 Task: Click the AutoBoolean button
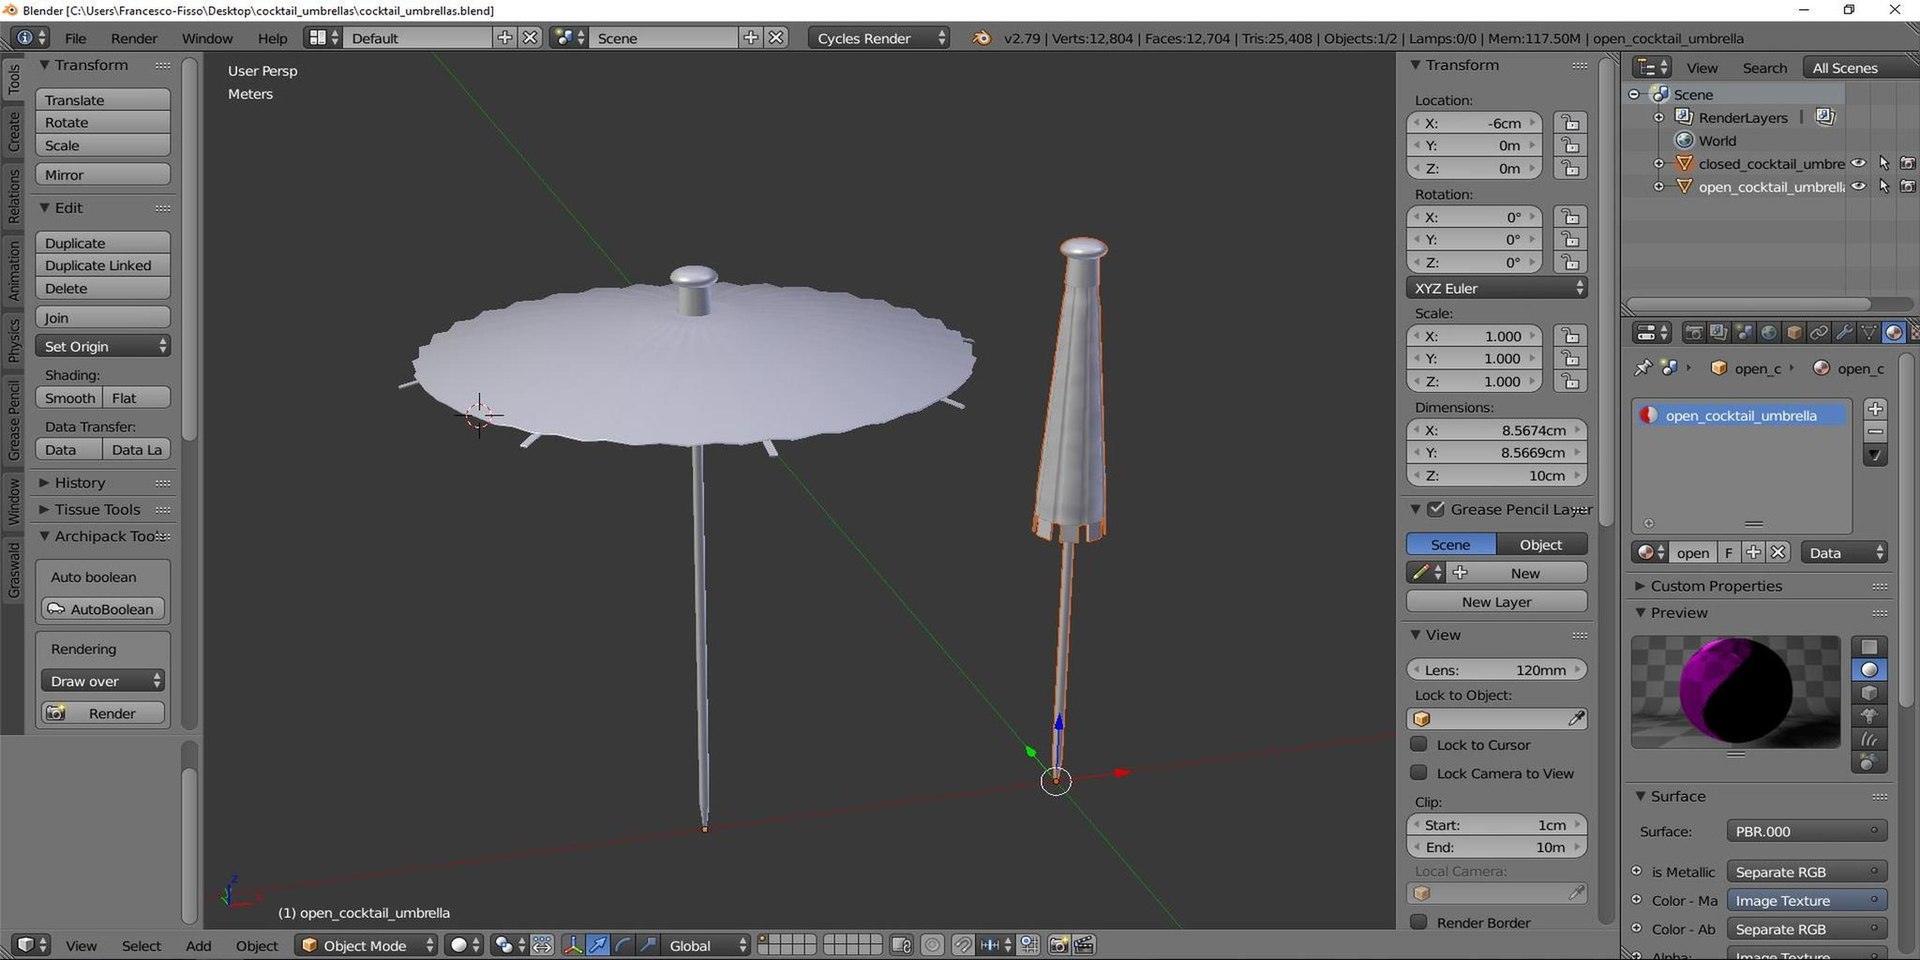pyautogui.click(x=103, y=609)
